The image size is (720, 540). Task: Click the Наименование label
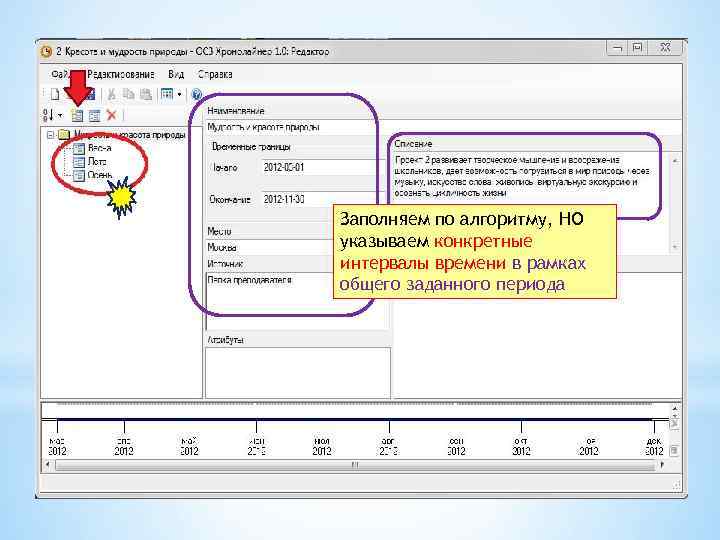click(x=236, y=111)
